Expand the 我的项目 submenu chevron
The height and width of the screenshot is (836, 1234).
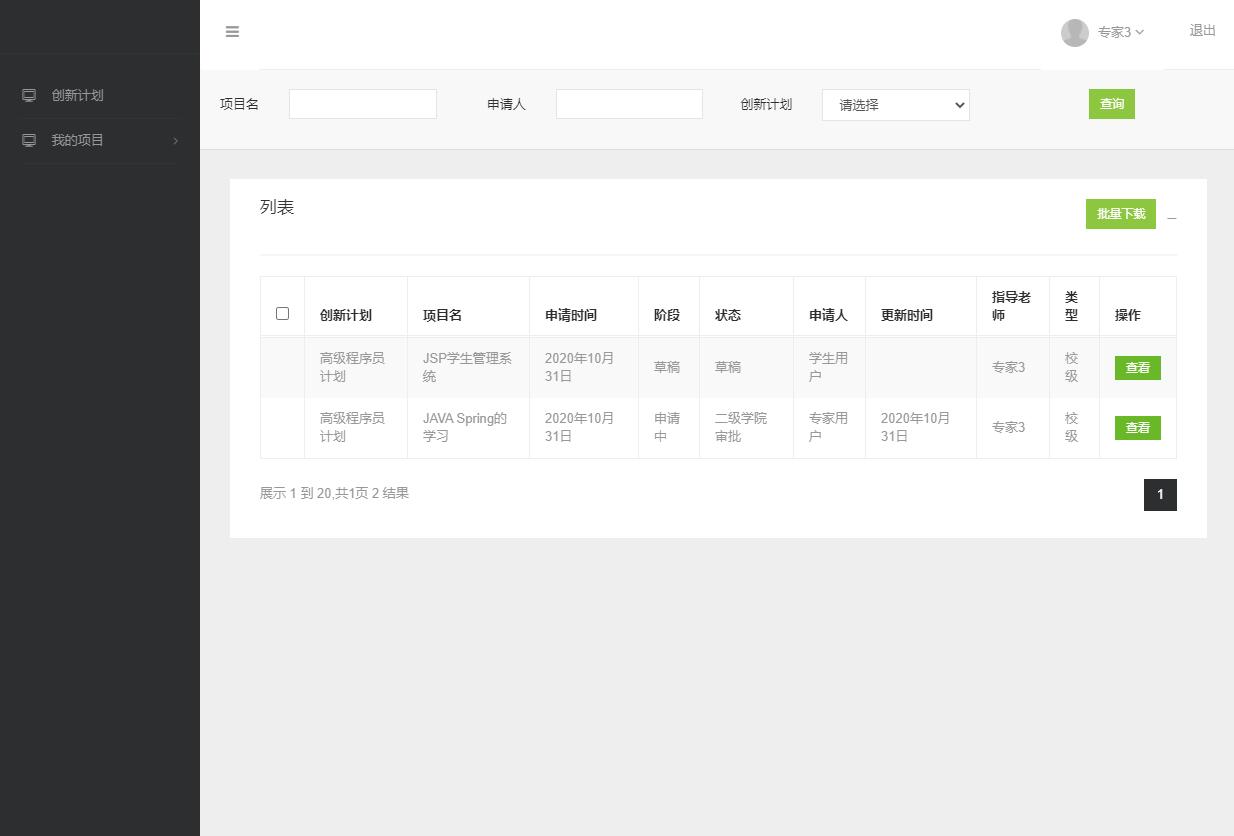tap(176, 141)
